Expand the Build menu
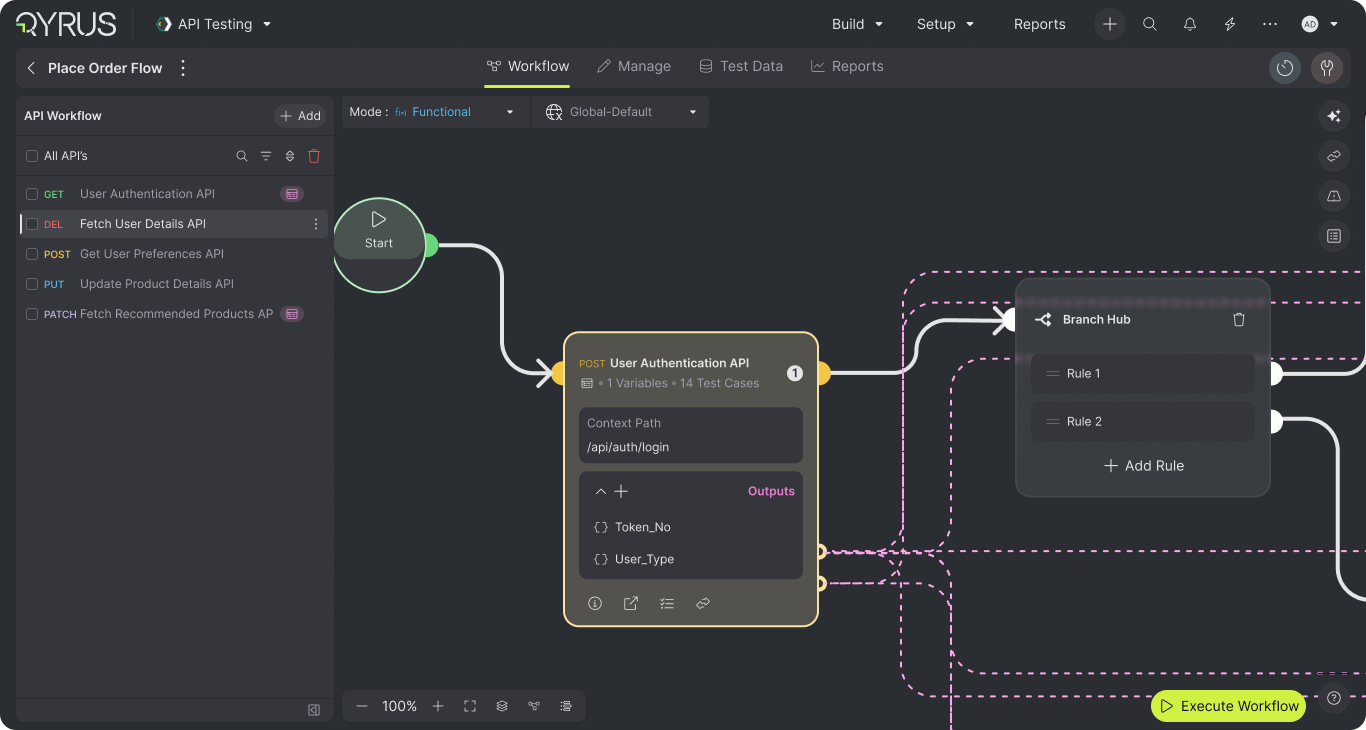 pos(858,24)
